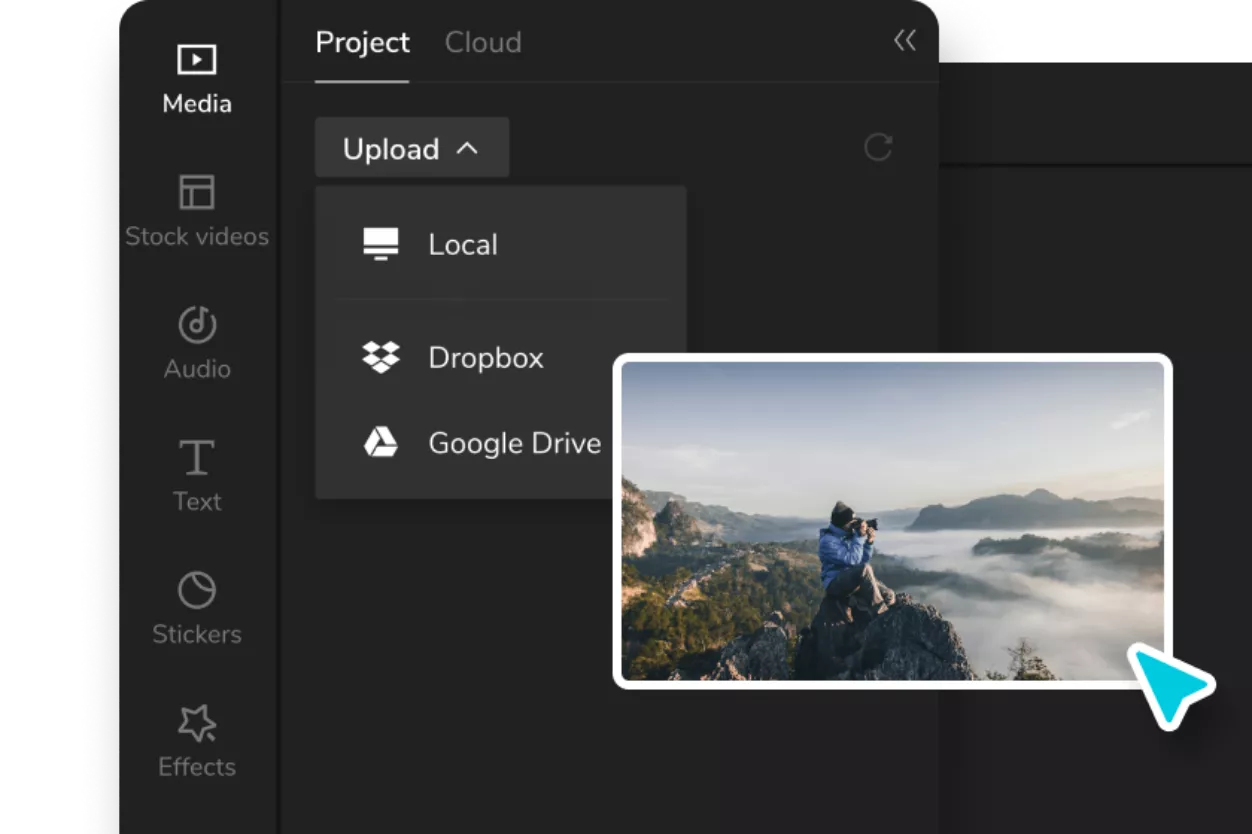Click the Stickers label text
The width and height of the screenshot is (1252, 834).
(x=197, y=634)
